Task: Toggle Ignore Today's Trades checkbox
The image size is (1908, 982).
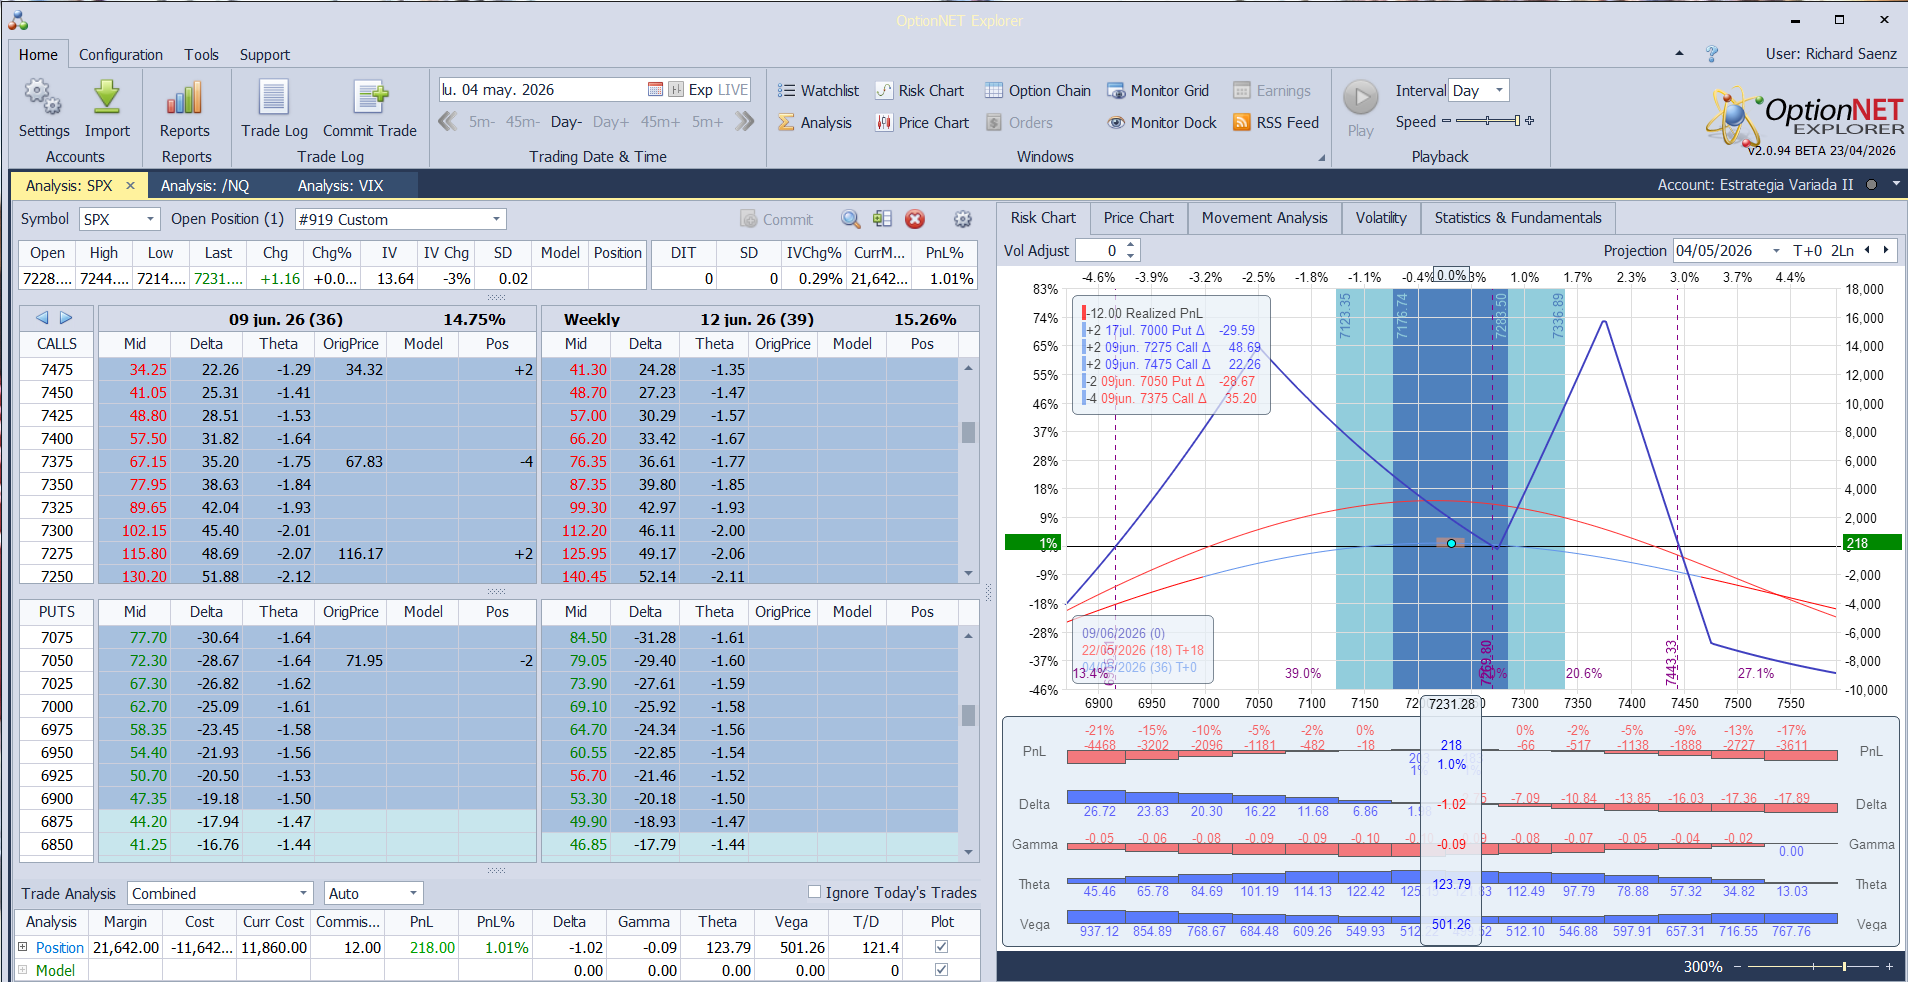Action: point(814,892)
